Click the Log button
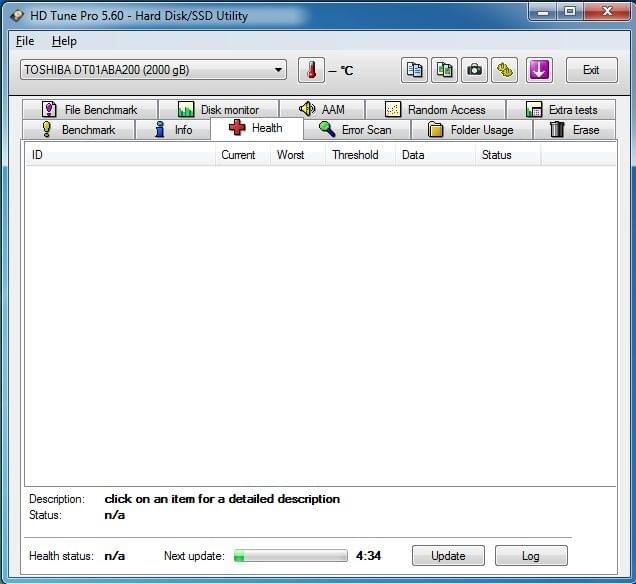Viewport: 636px width, 584px height. pos(531,556)
